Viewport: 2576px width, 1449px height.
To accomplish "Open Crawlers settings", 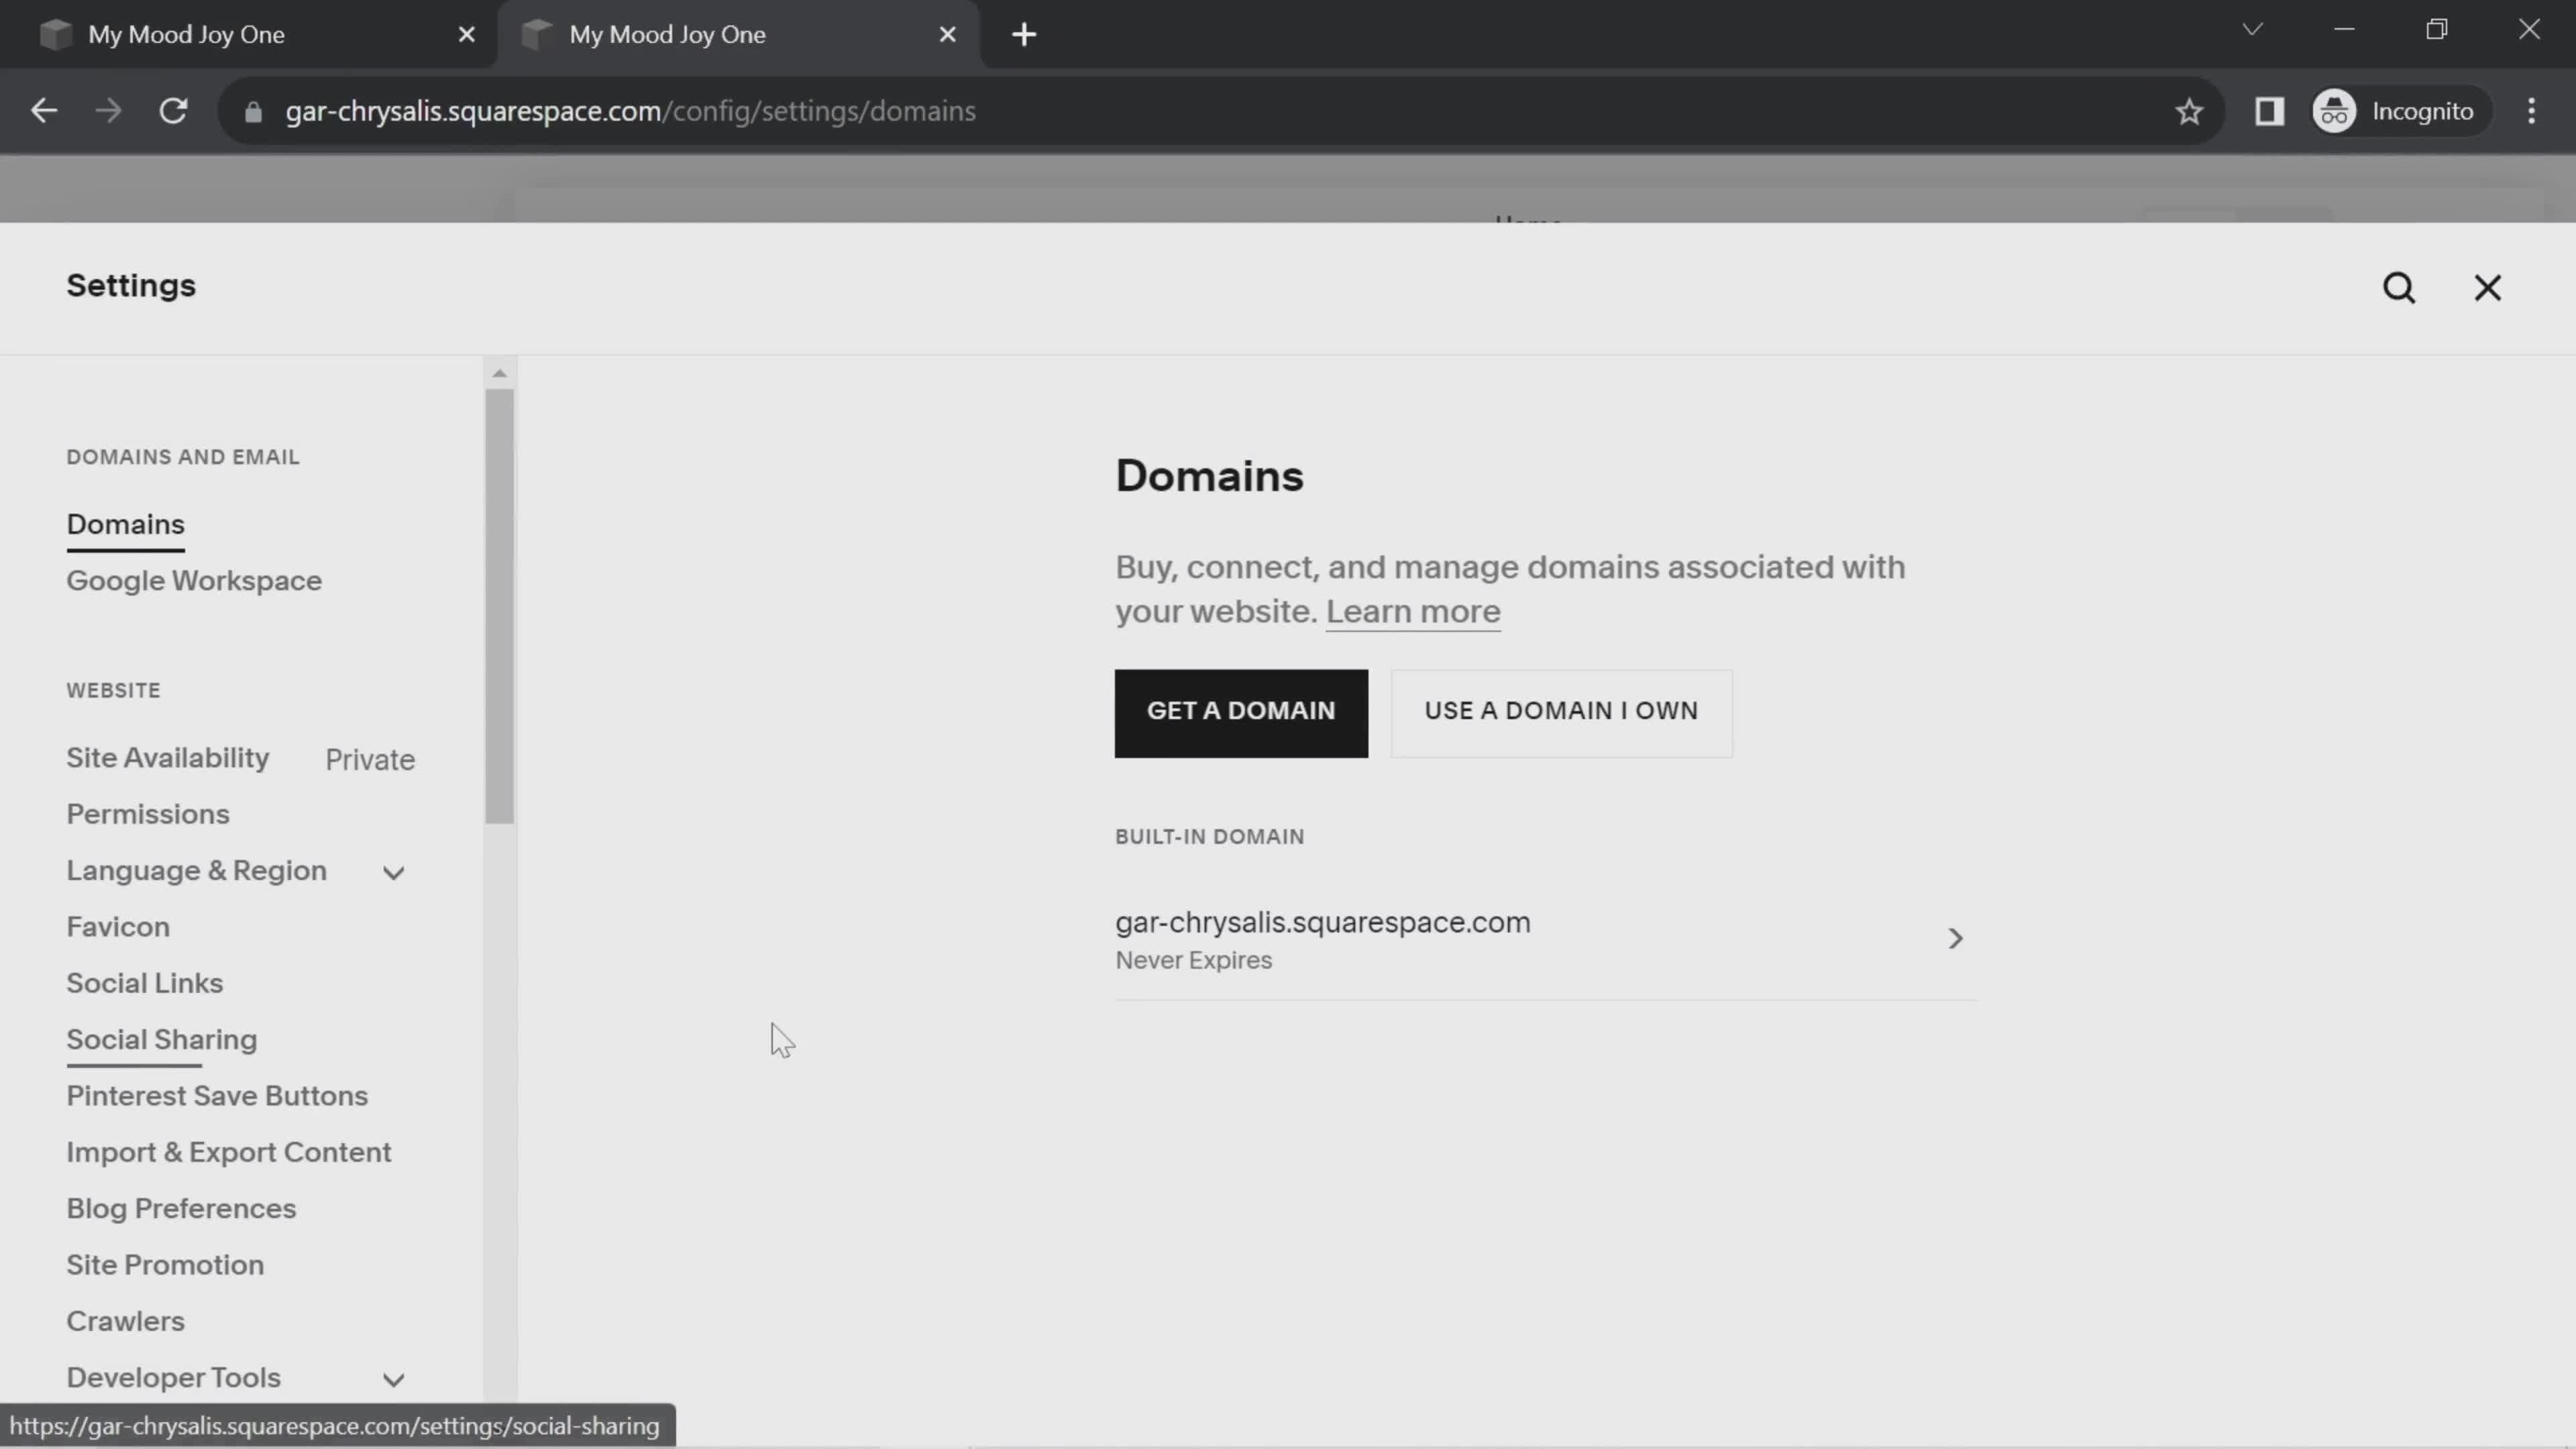I will coord(126,1321).
